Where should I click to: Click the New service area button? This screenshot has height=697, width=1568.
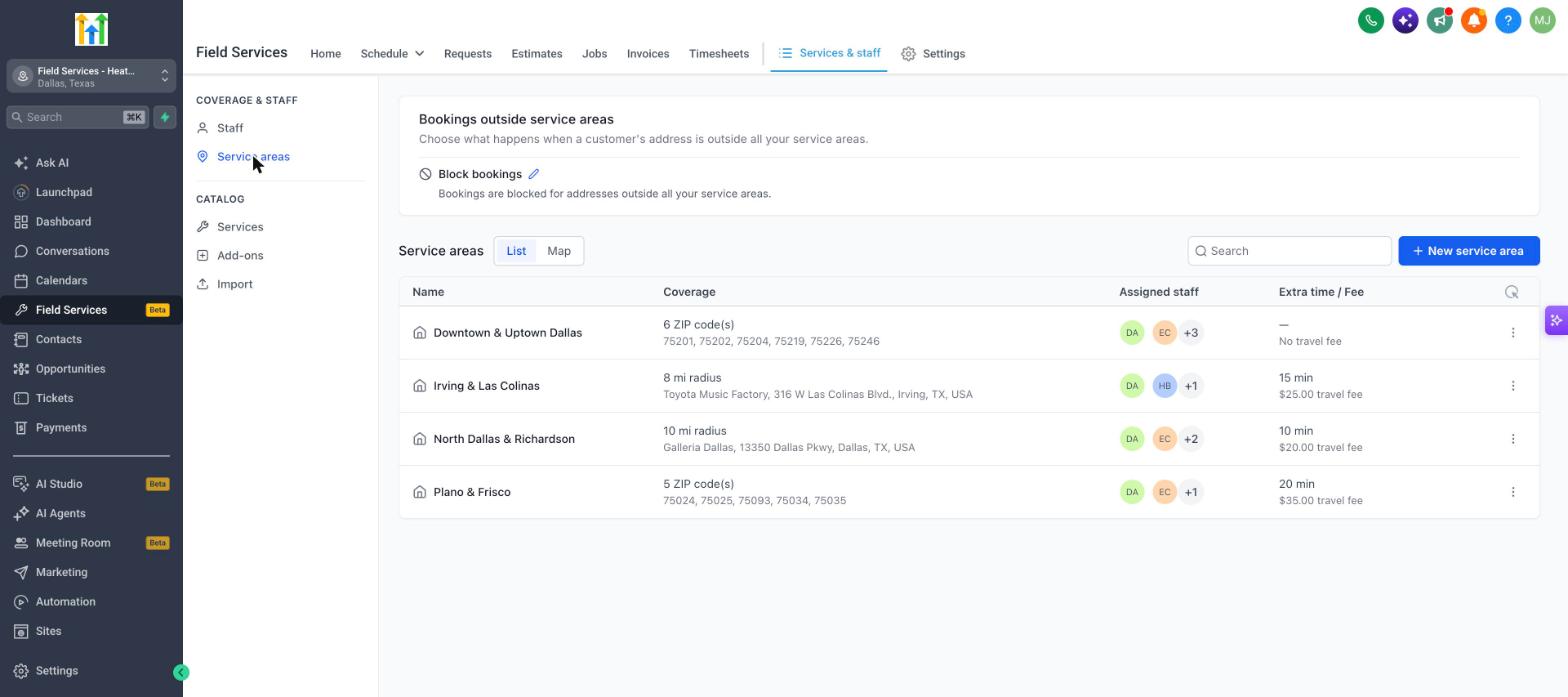tap(1469, 251)
